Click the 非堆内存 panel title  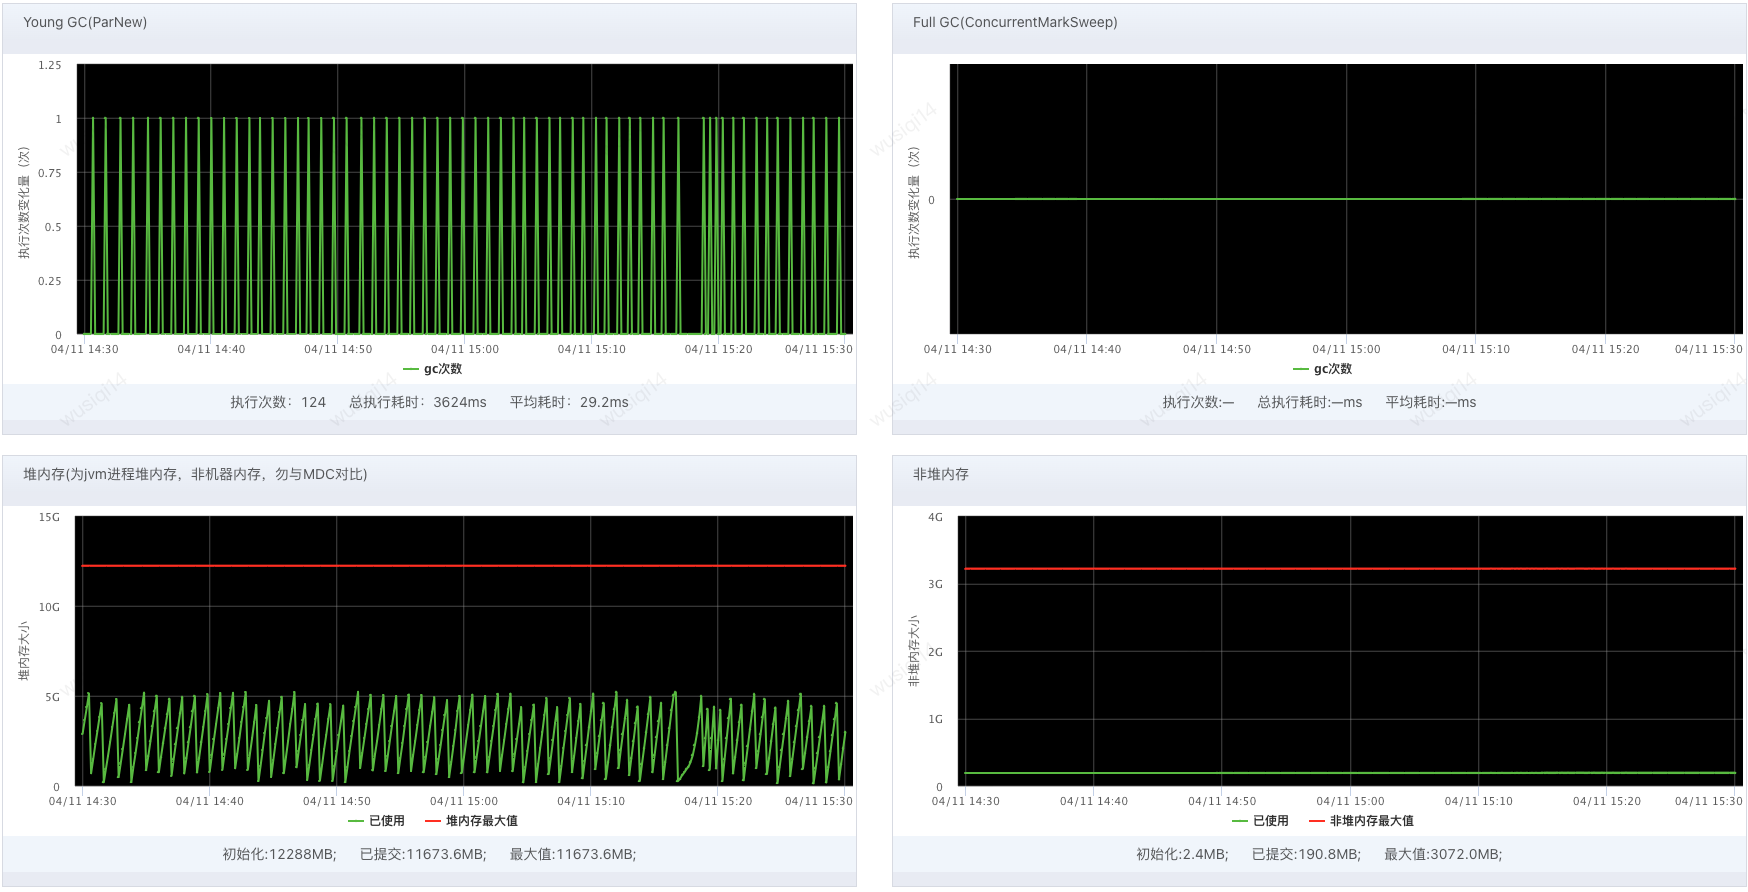tap(940, 474)
